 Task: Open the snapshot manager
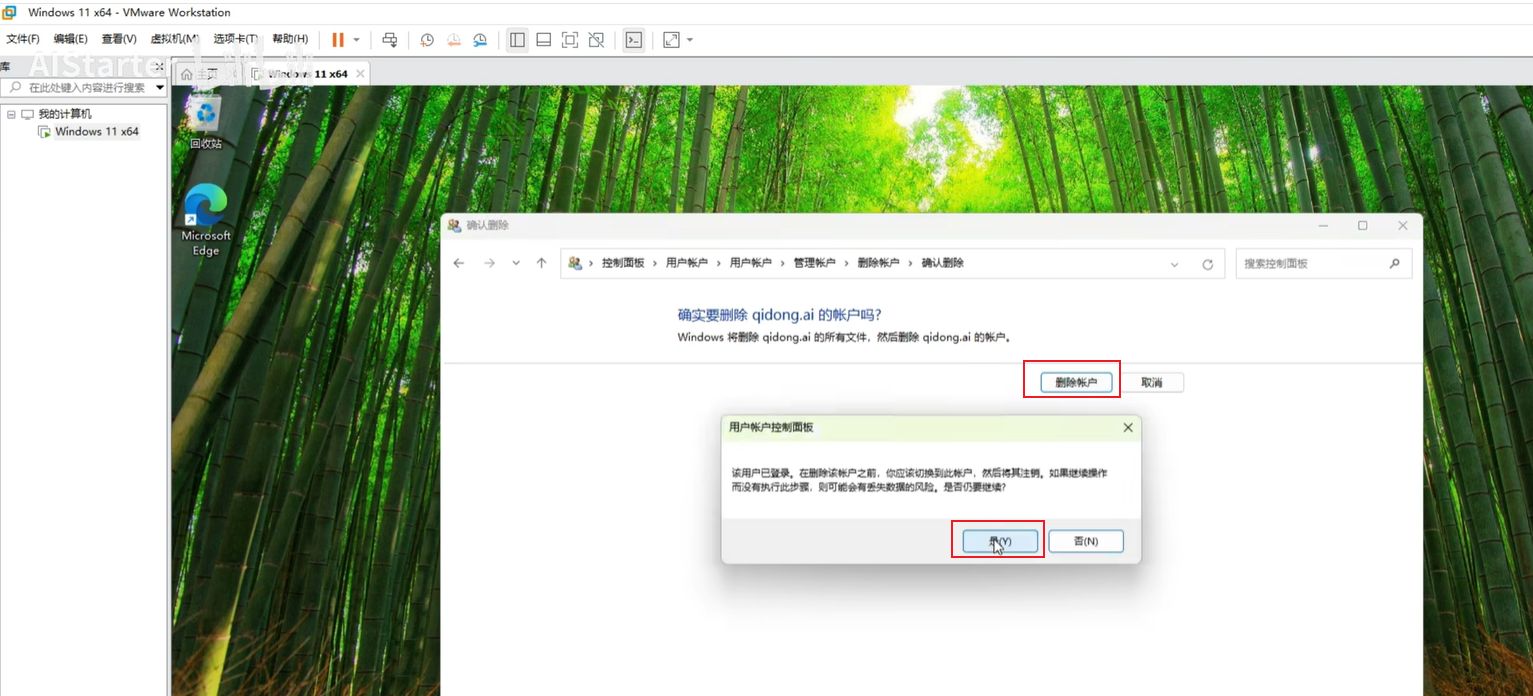pos(480,40)
